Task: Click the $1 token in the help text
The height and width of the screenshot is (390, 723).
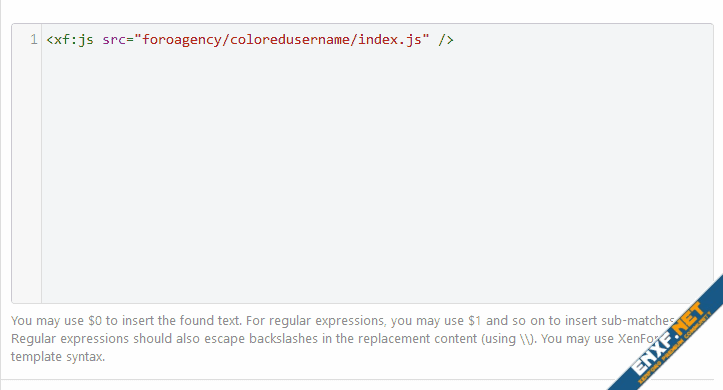Action: click(x=475, y=320)
